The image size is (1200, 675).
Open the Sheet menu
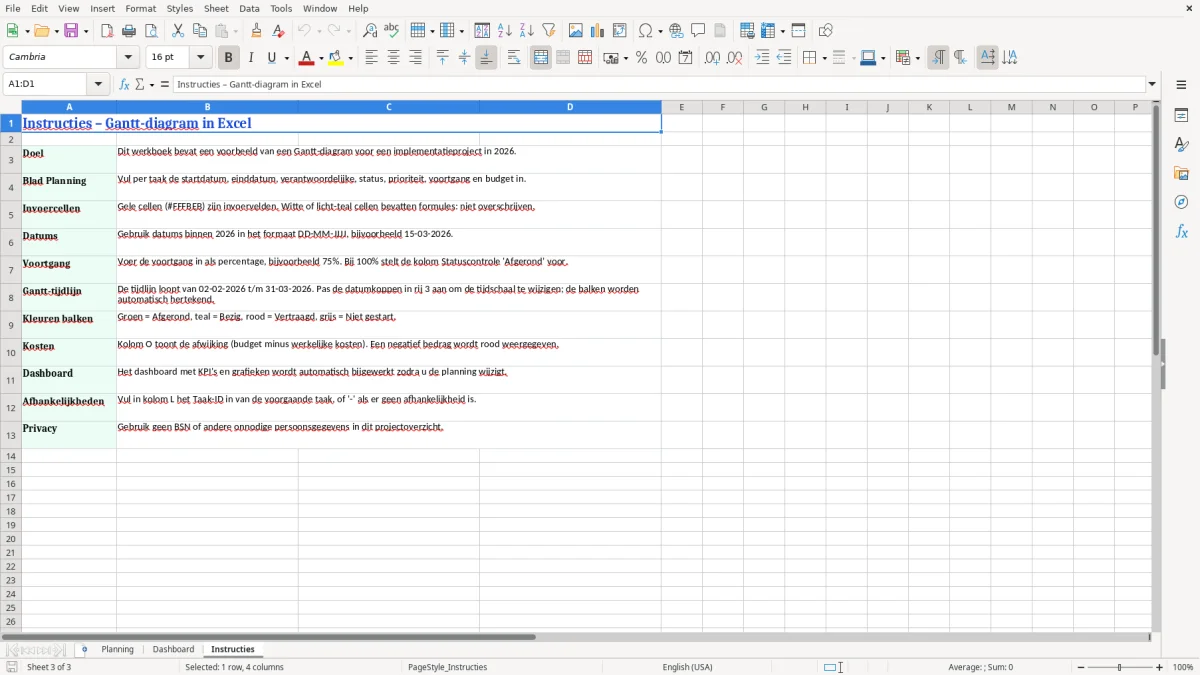[x=216, y=8]
